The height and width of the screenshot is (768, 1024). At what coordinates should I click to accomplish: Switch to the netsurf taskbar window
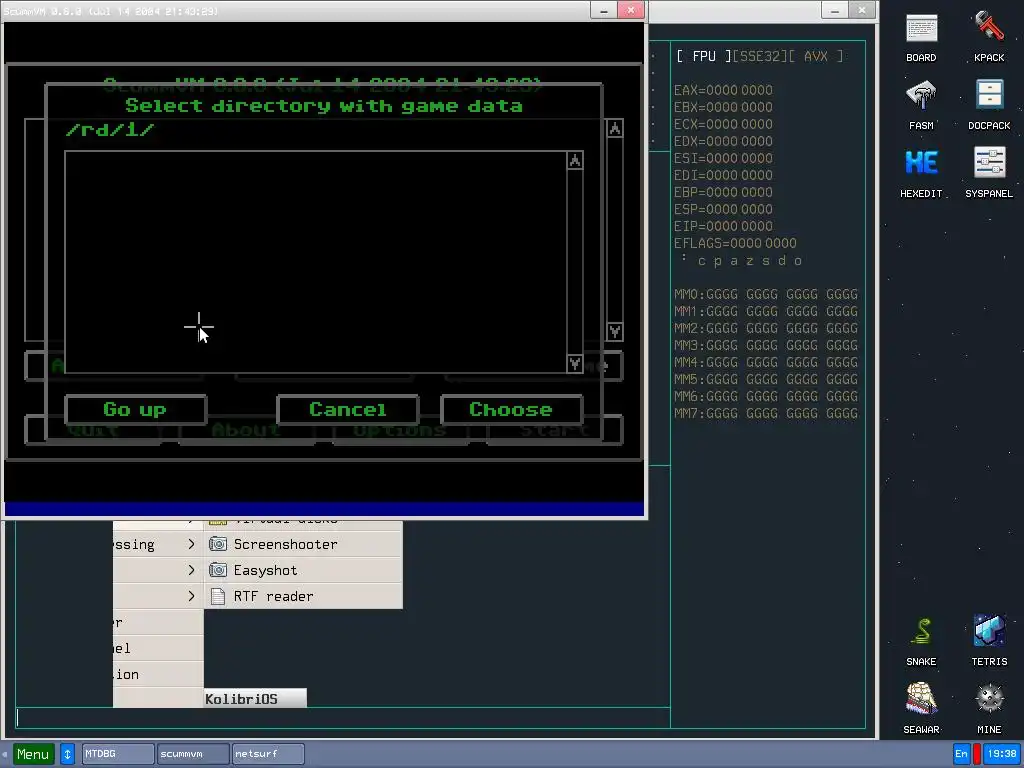pos(268,754)
